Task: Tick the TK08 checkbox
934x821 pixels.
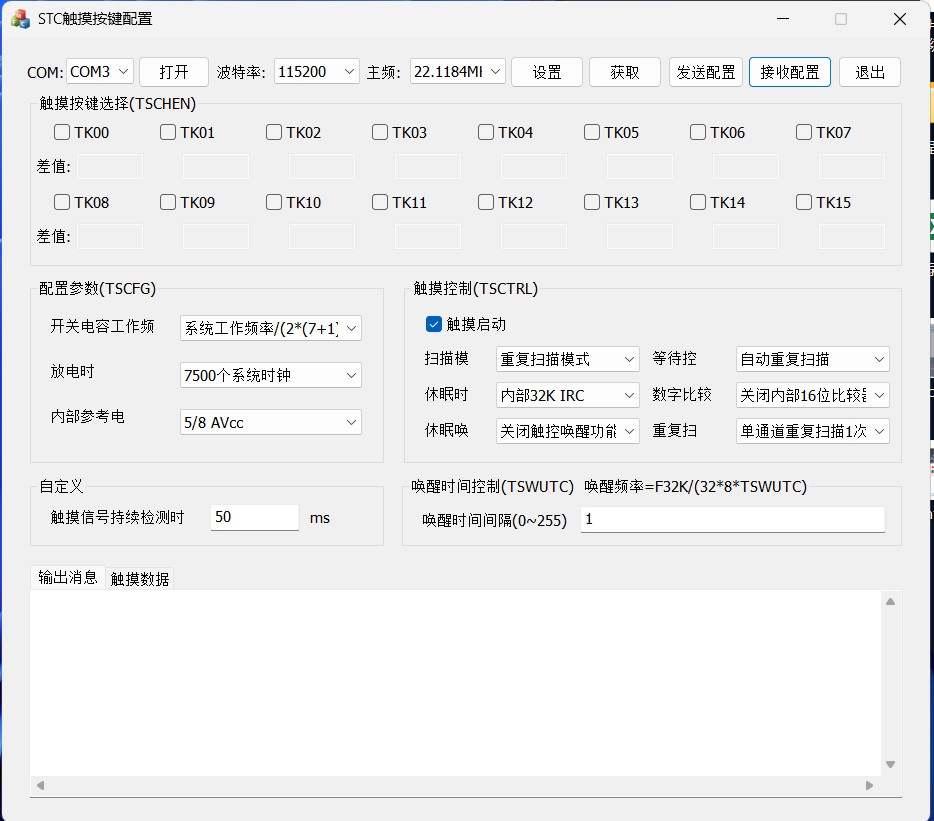Action: [62, 203]
